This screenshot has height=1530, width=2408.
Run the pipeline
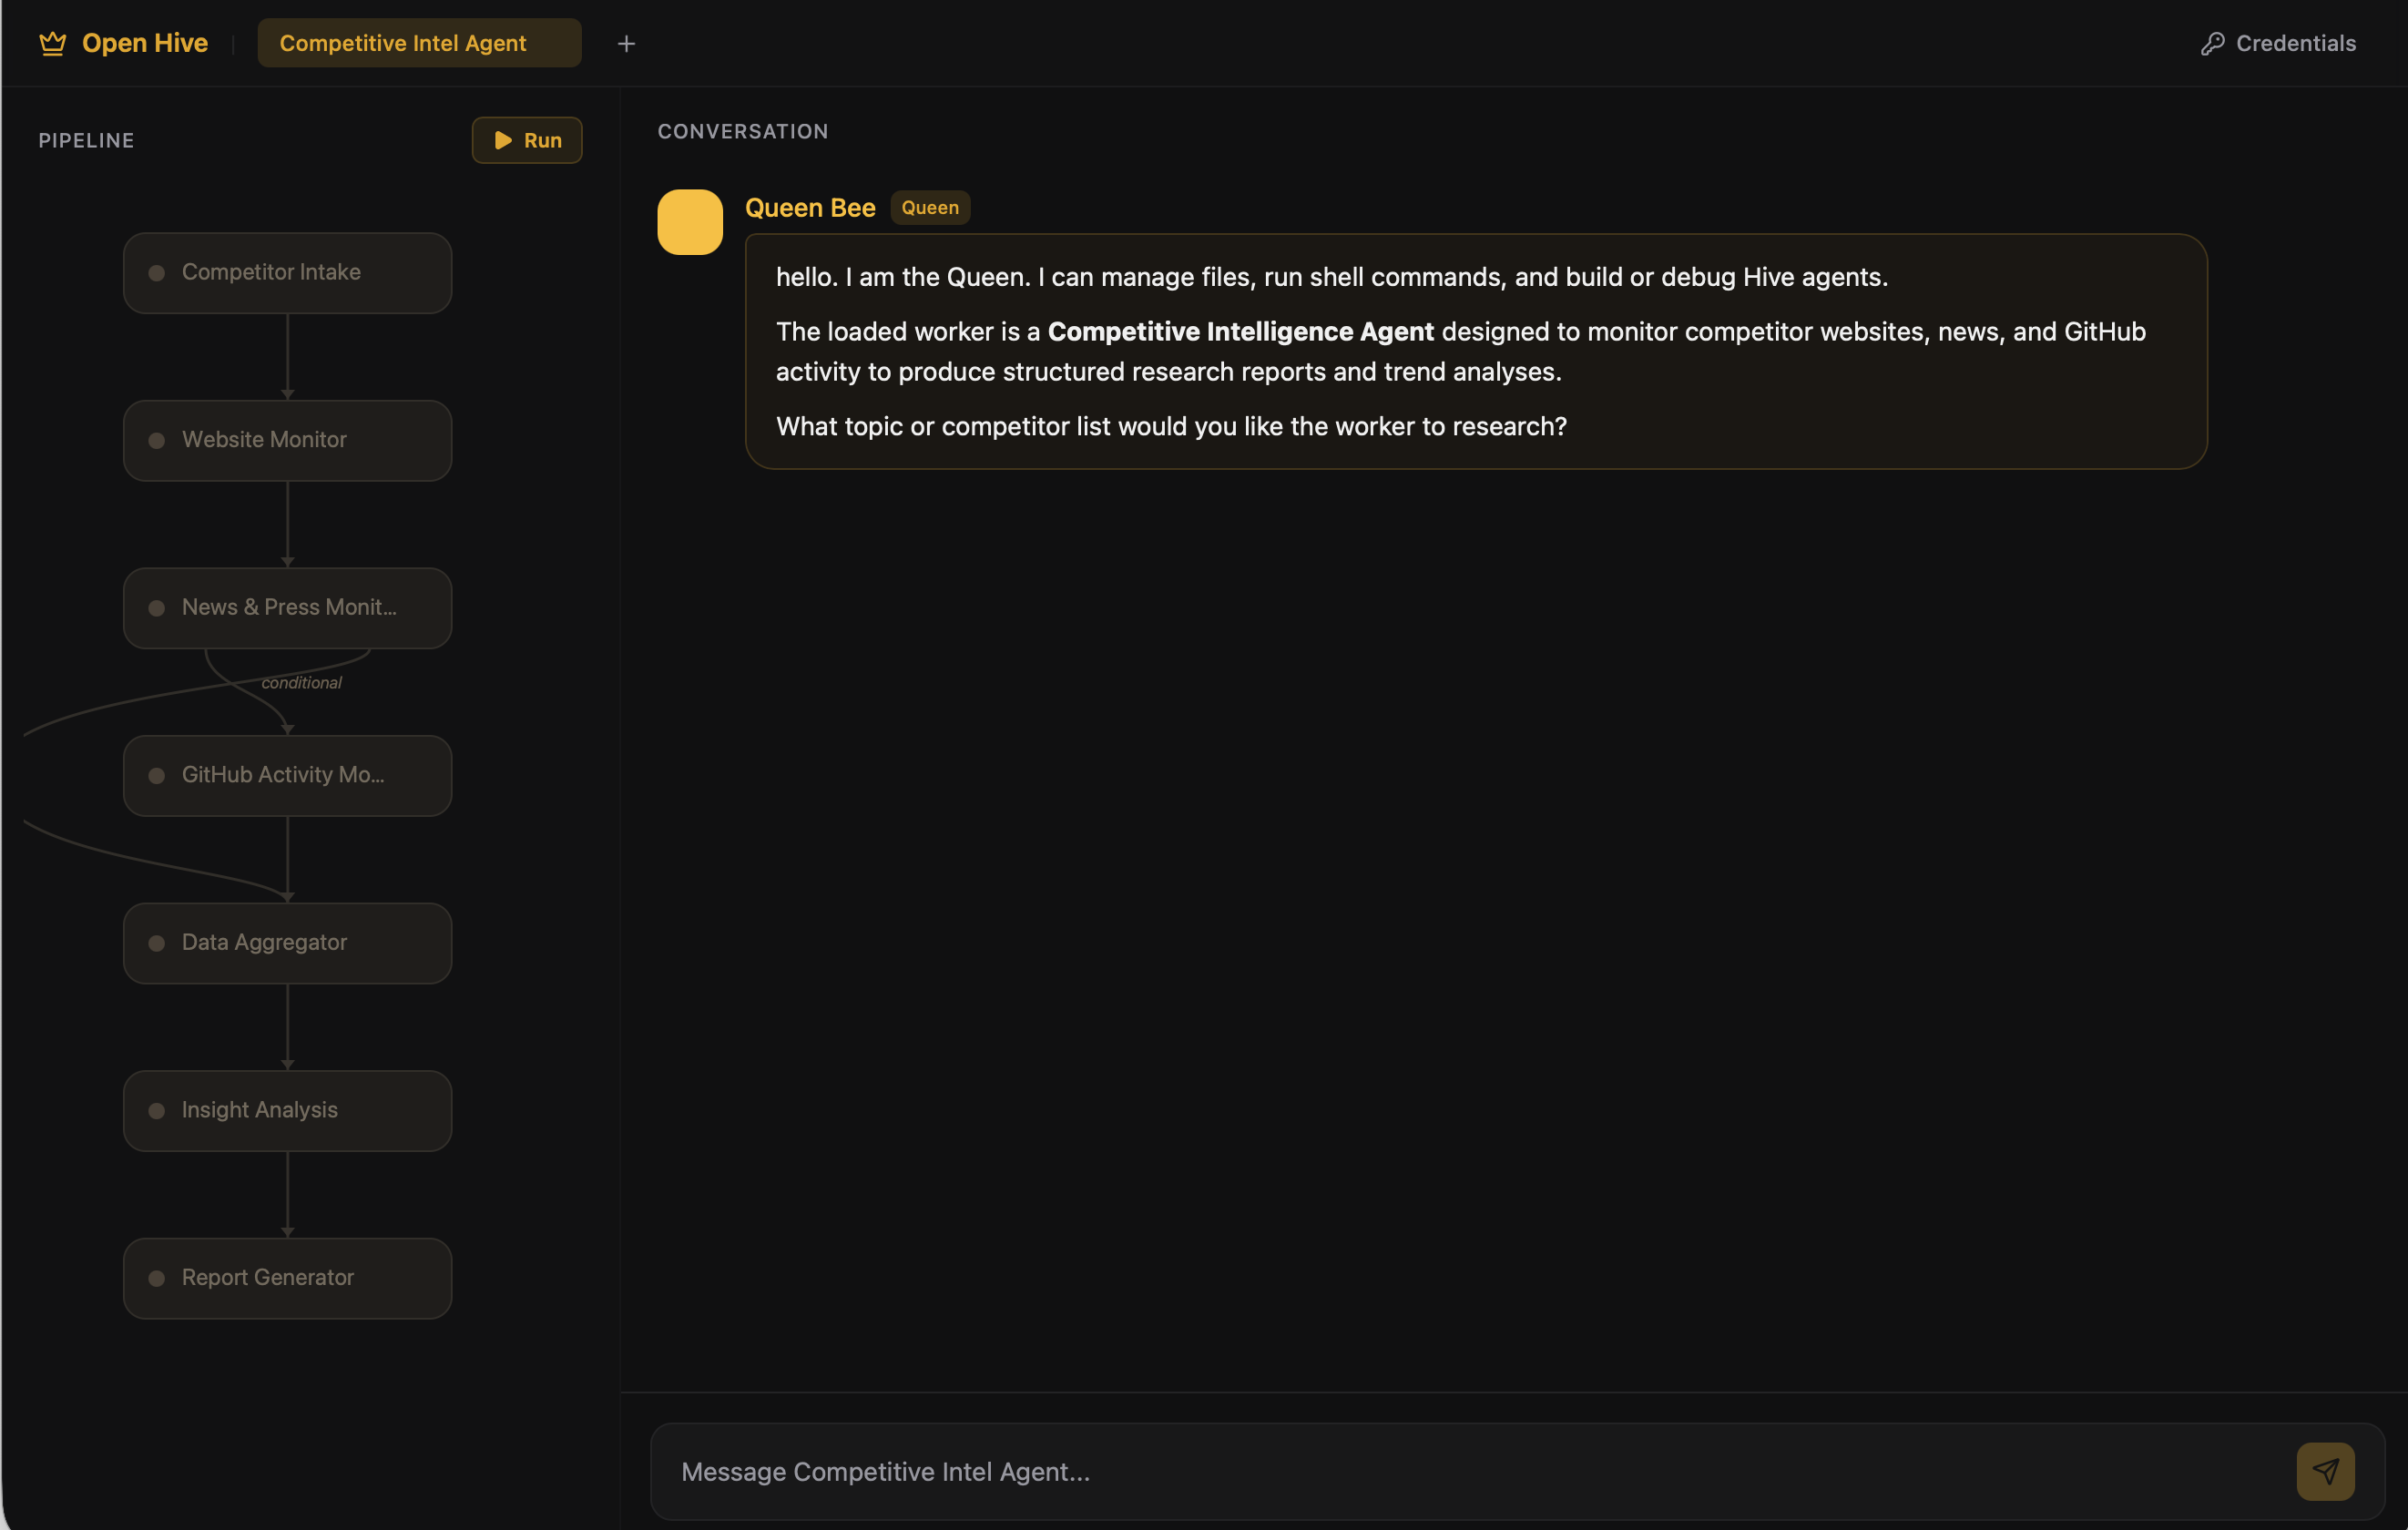[527, 140]
